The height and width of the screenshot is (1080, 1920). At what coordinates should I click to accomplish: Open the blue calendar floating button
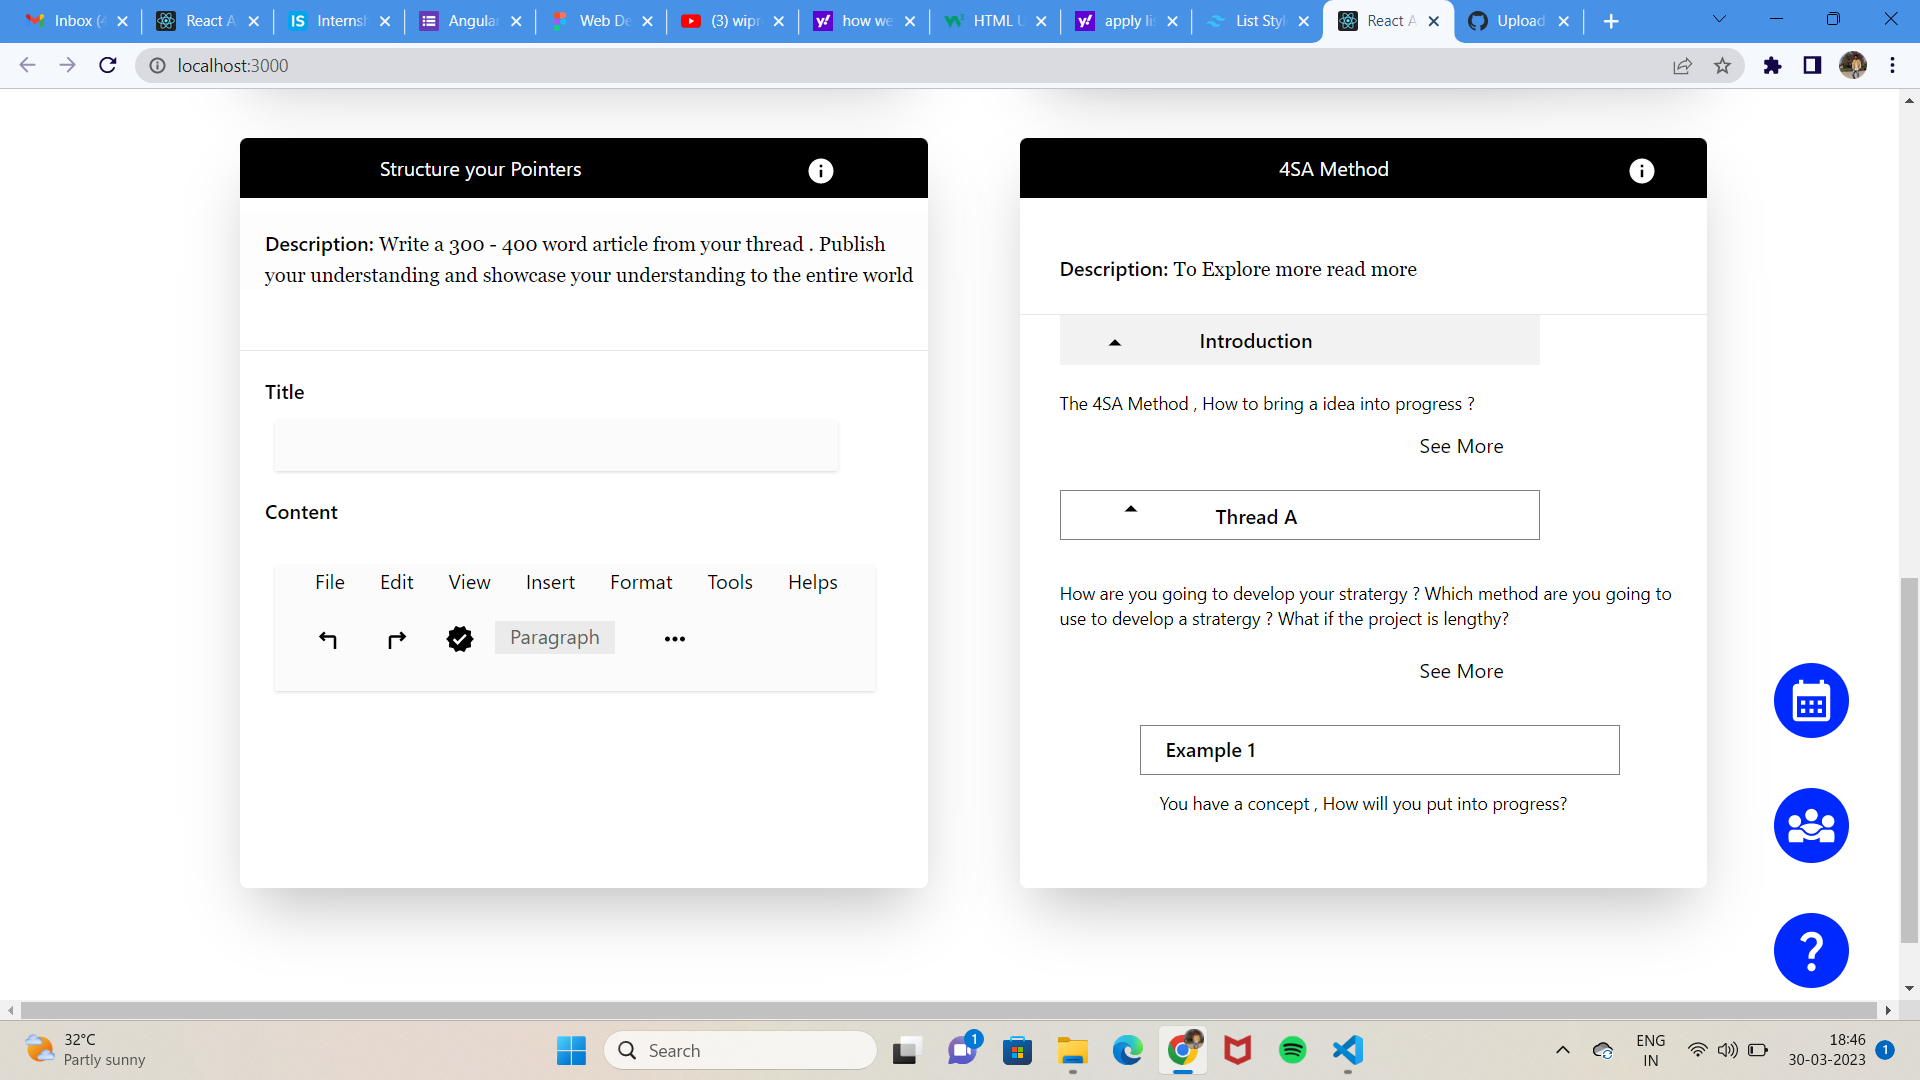point(1811,701)
